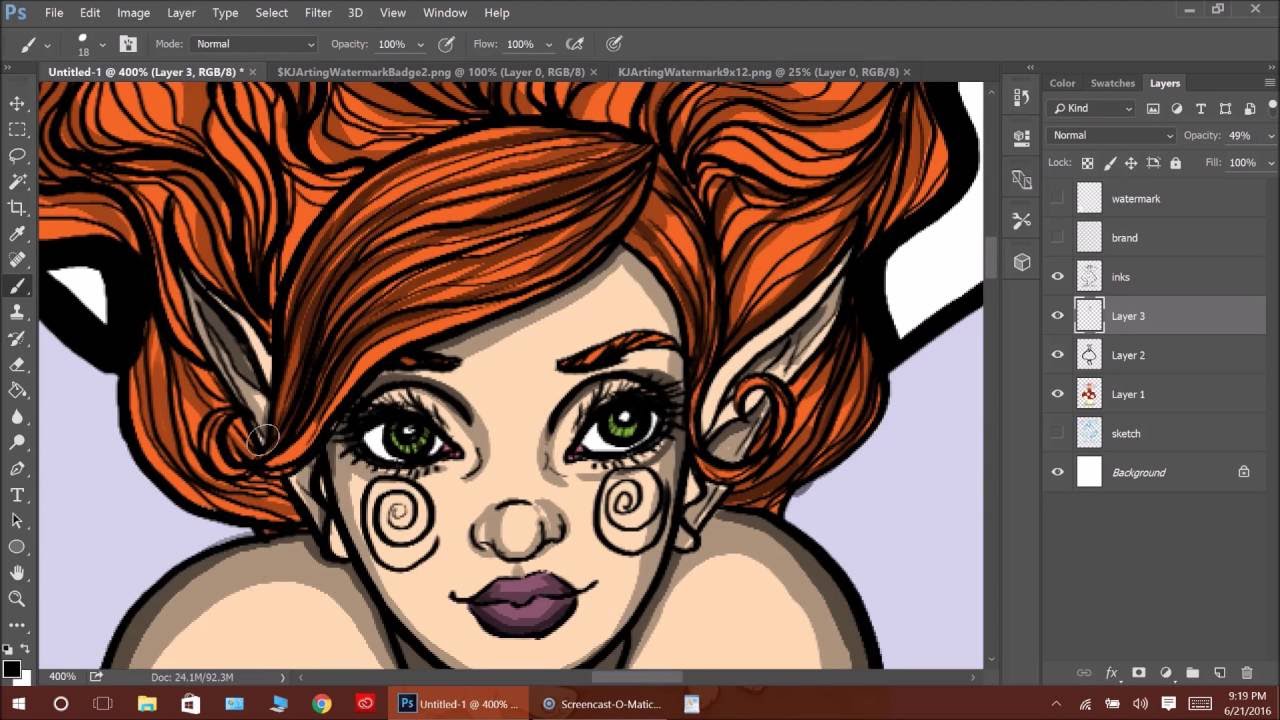Switch to the Color tab
This screenshot has height=720, width=1280.
1062,83
